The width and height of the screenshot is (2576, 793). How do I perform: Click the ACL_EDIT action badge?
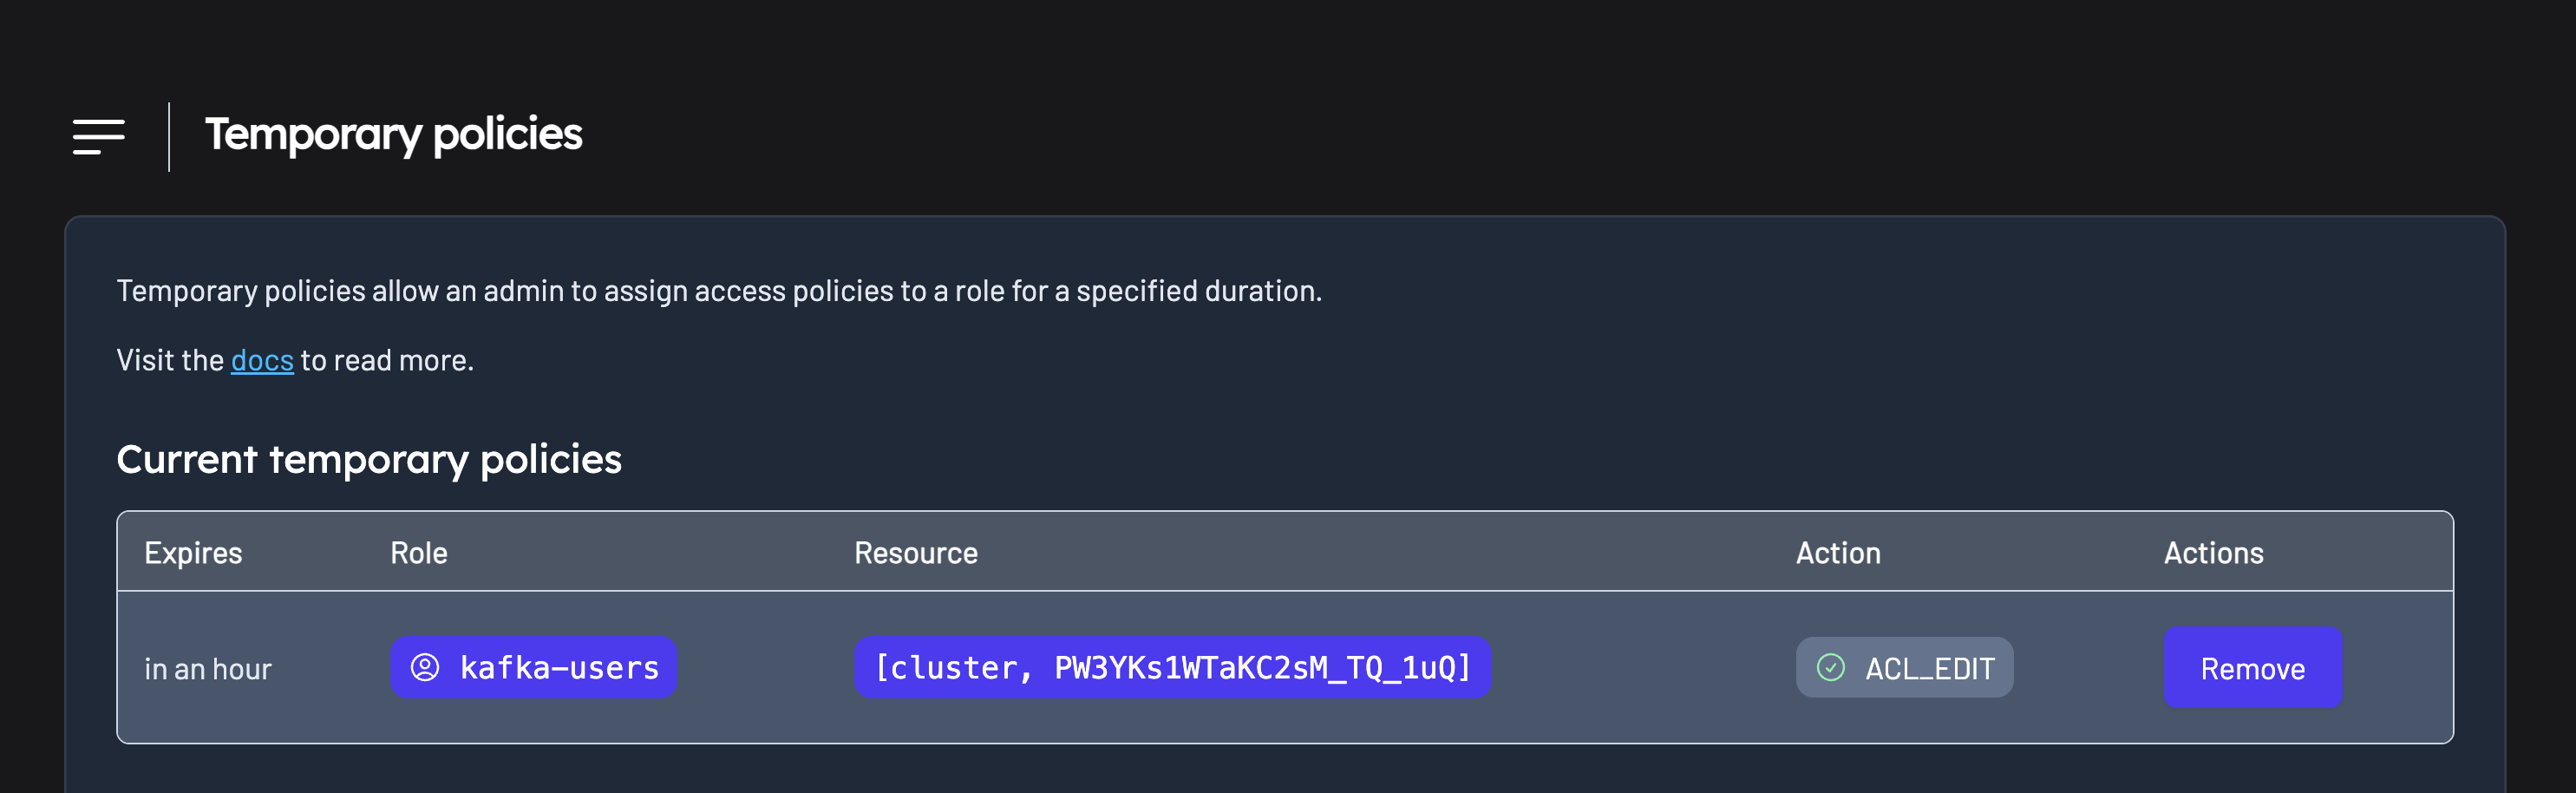(1904, 667)
